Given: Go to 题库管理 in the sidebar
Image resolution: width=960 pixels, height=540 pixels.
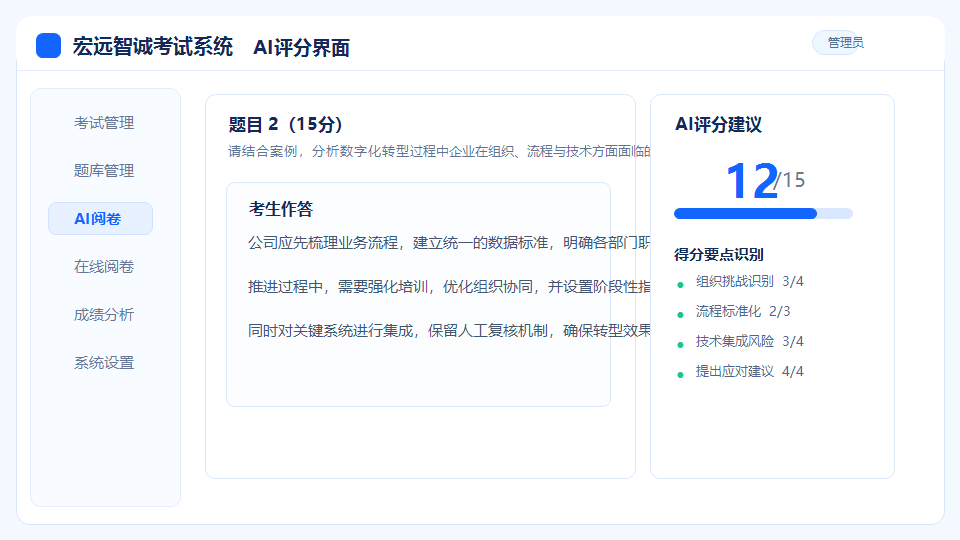Looking at the screenshot, I should 104,171.
